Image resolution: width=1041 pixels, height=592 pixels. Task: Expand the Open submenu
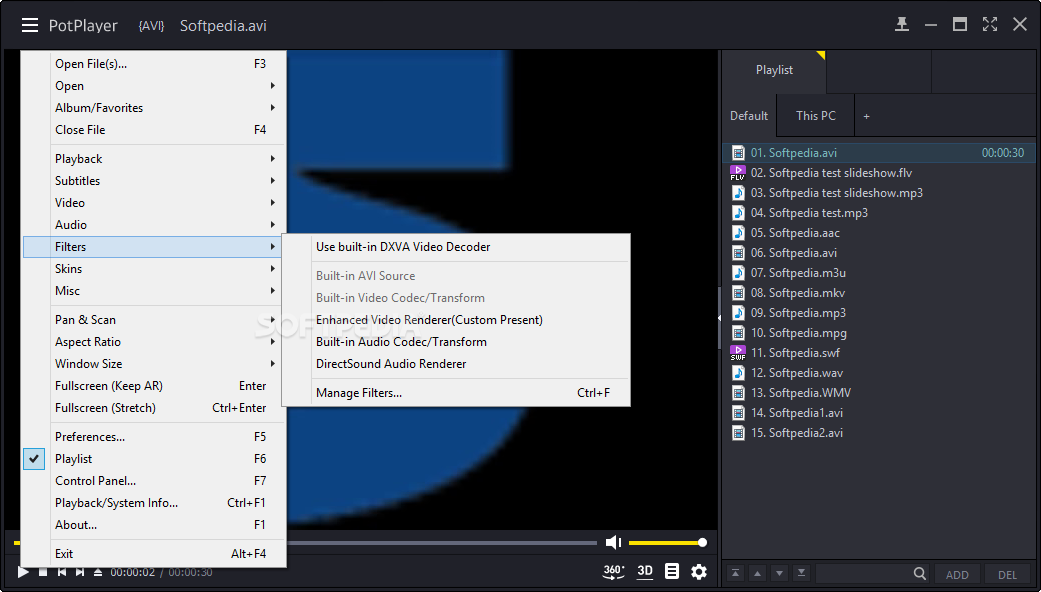[x=154, y=86]
